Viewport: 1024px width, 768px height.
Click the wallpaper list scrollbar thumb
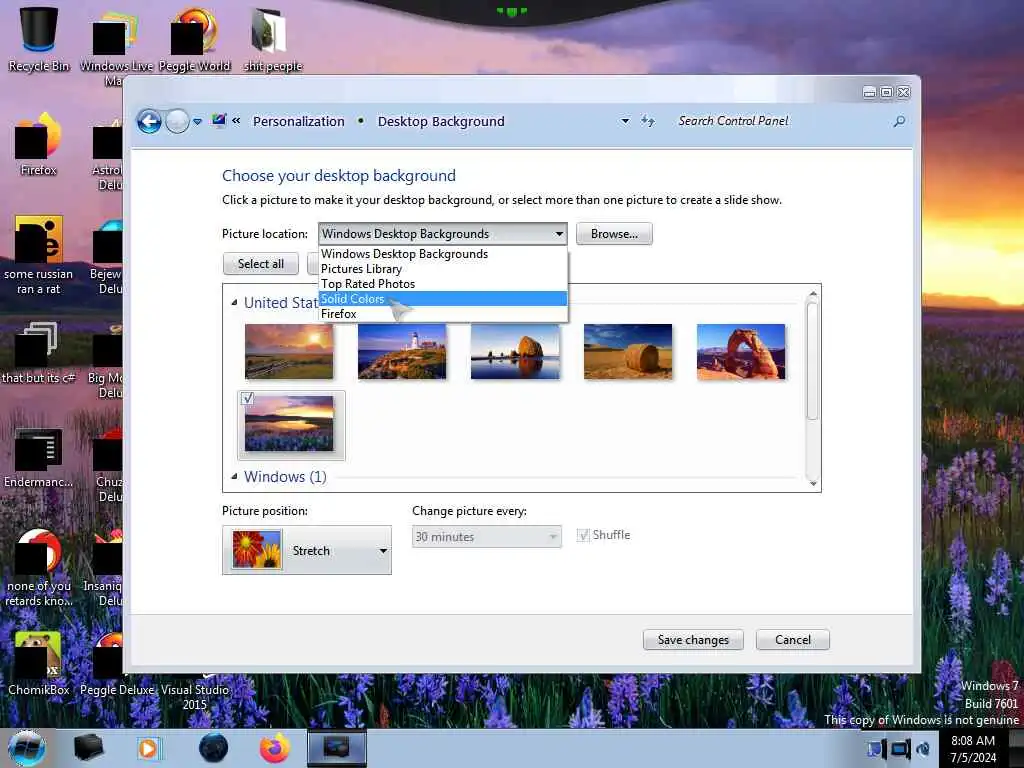[x=812, y=361]
